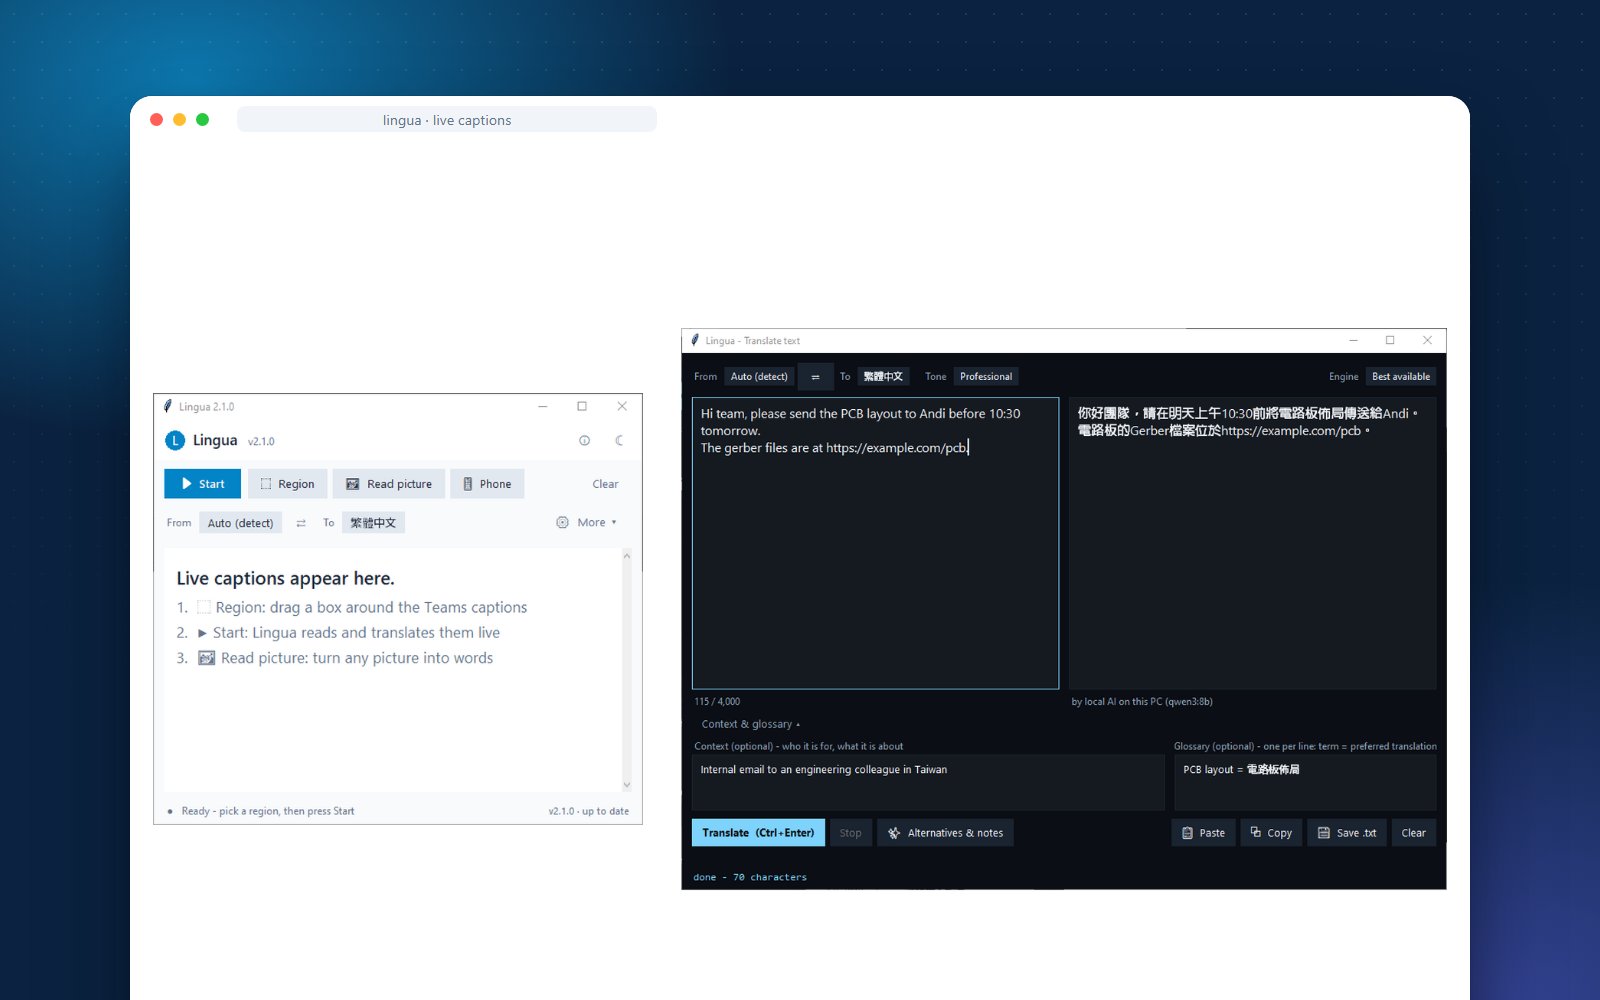Click into the source text box
This screenshot has height=1000, width=1600.
[875, 543]
